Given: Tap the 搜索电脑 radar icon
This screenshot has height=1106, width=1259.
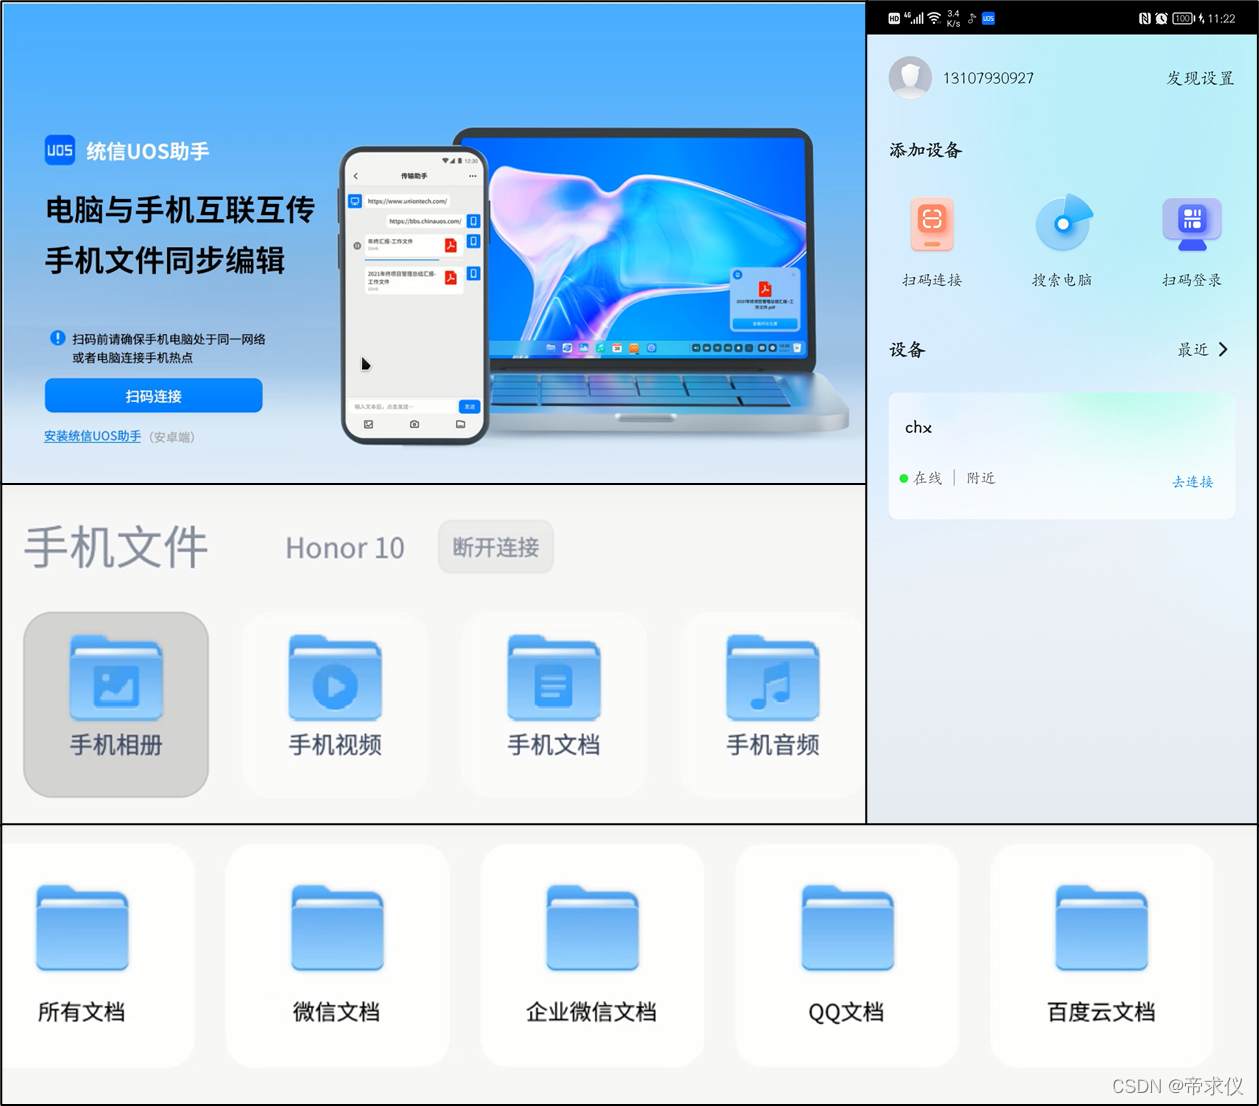Looking at the screenshot, I should pos(1063,223).
